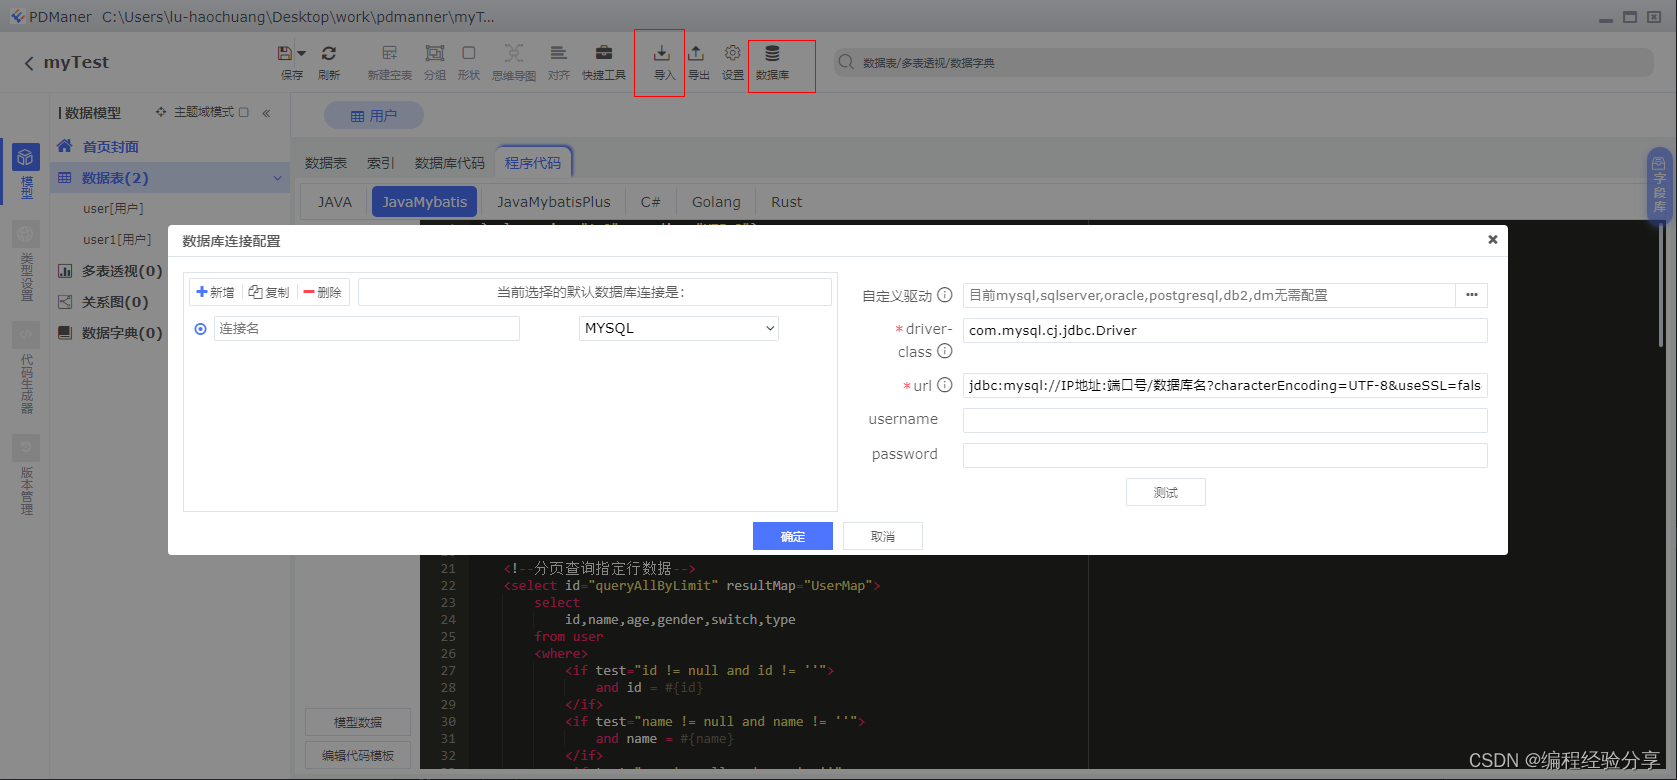The width and height of the screenshot is (1677, 780).
Task: Select the Rust code tab
Action: click(787, 202)
